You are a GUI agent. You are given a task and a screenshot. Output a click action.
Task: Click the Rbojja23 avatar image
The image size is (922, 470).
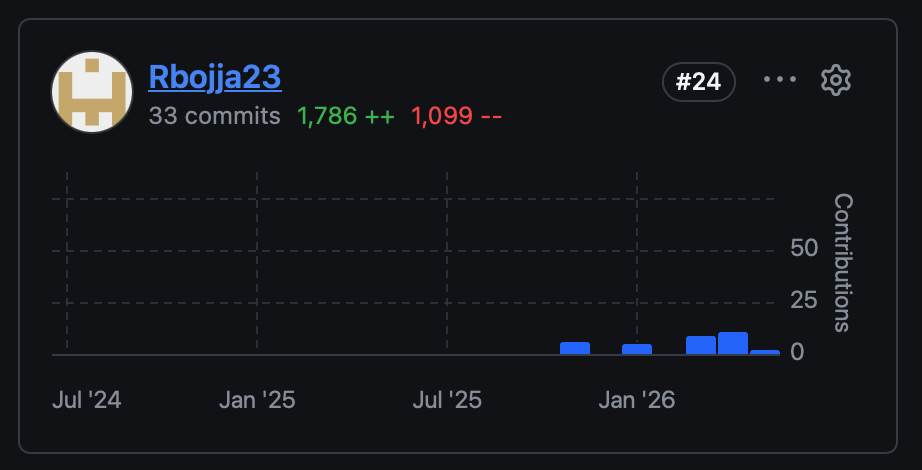[x=92, y=92]
